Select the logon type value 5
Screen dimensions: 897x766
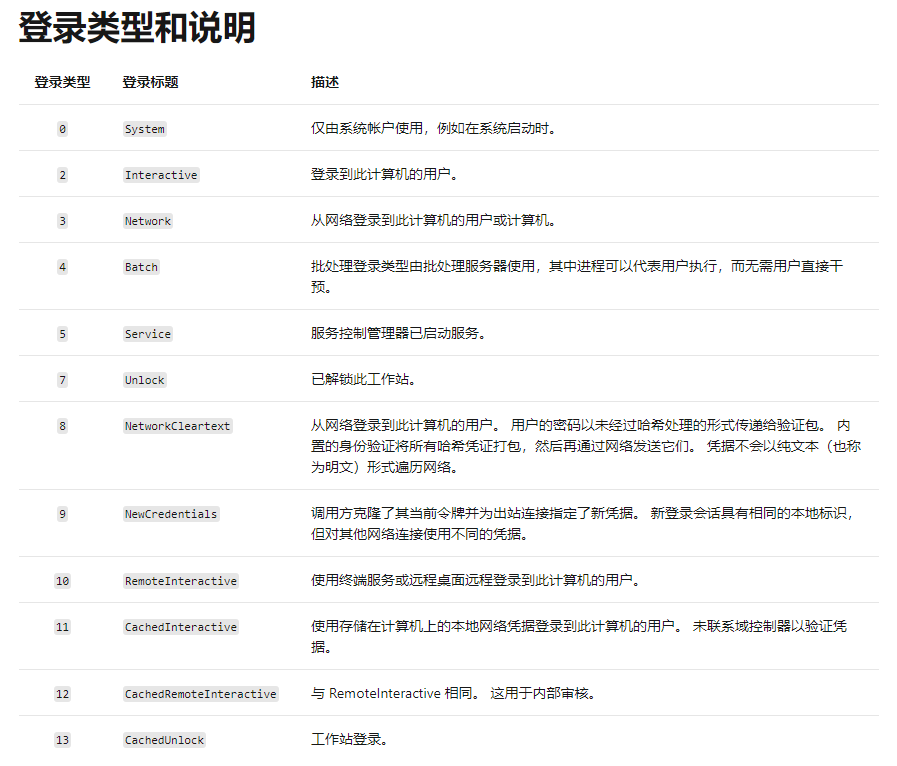(62, 334)
